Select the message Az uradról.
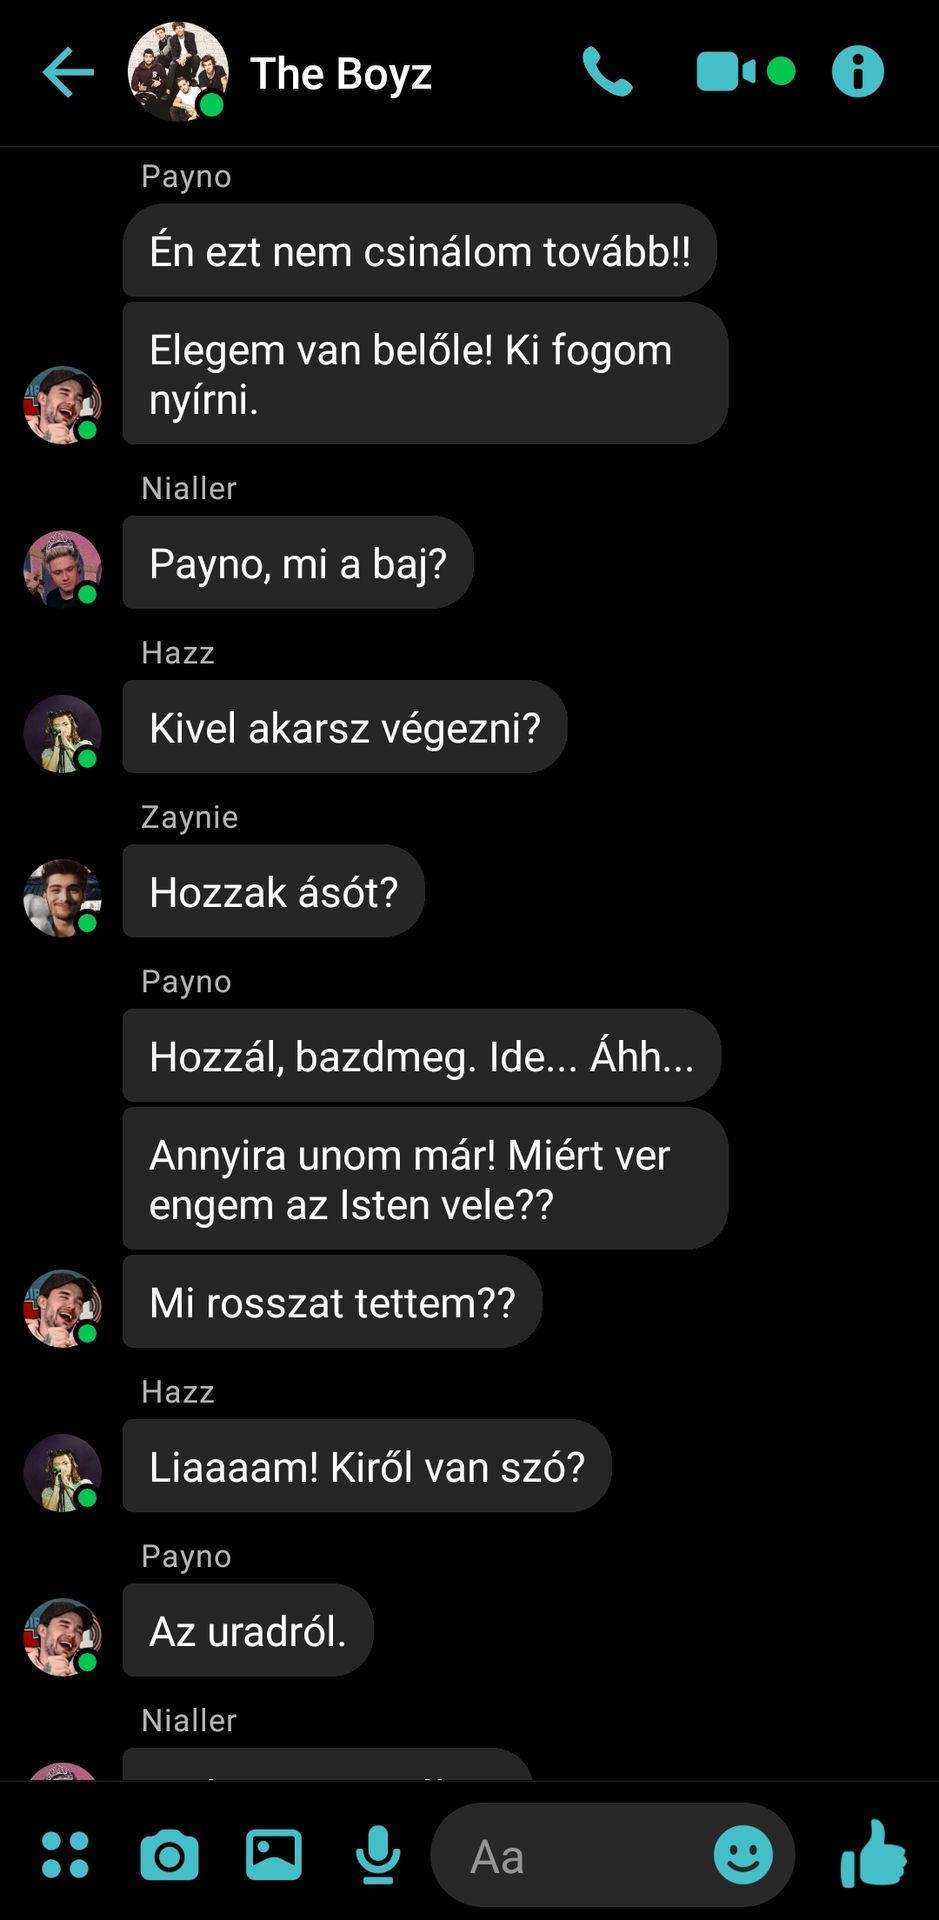Image resolution: width=939 pixels, height=1920 pixels. 248,1631
